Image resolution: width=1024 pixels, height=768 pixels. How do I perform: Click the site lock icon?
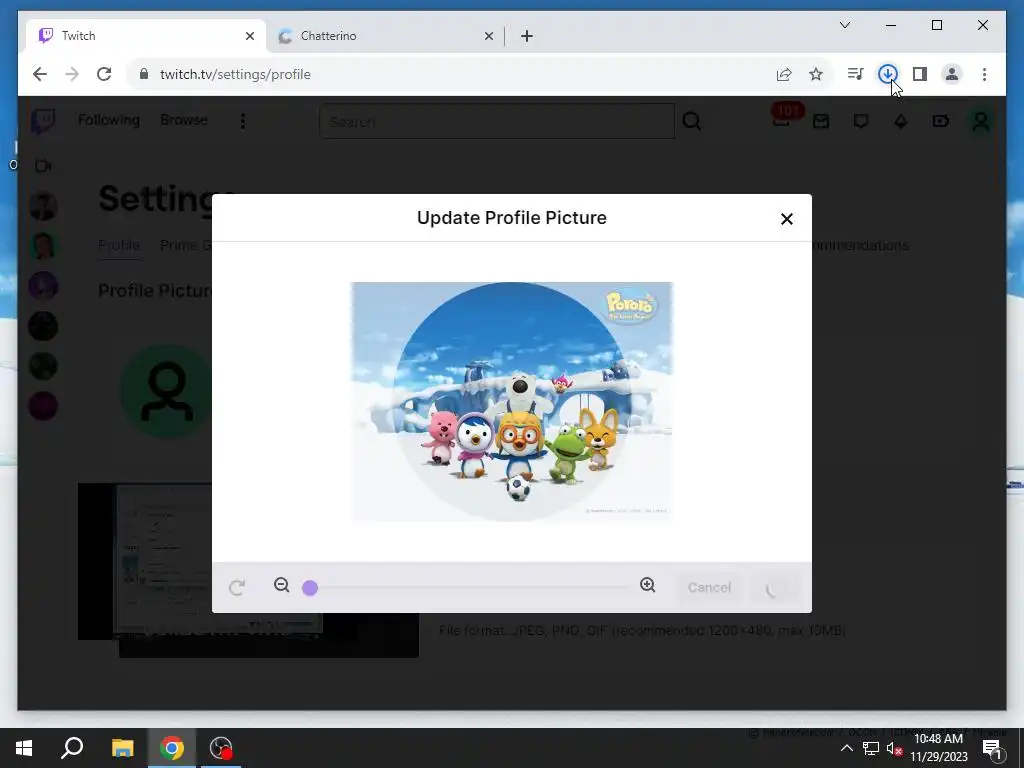144,74
